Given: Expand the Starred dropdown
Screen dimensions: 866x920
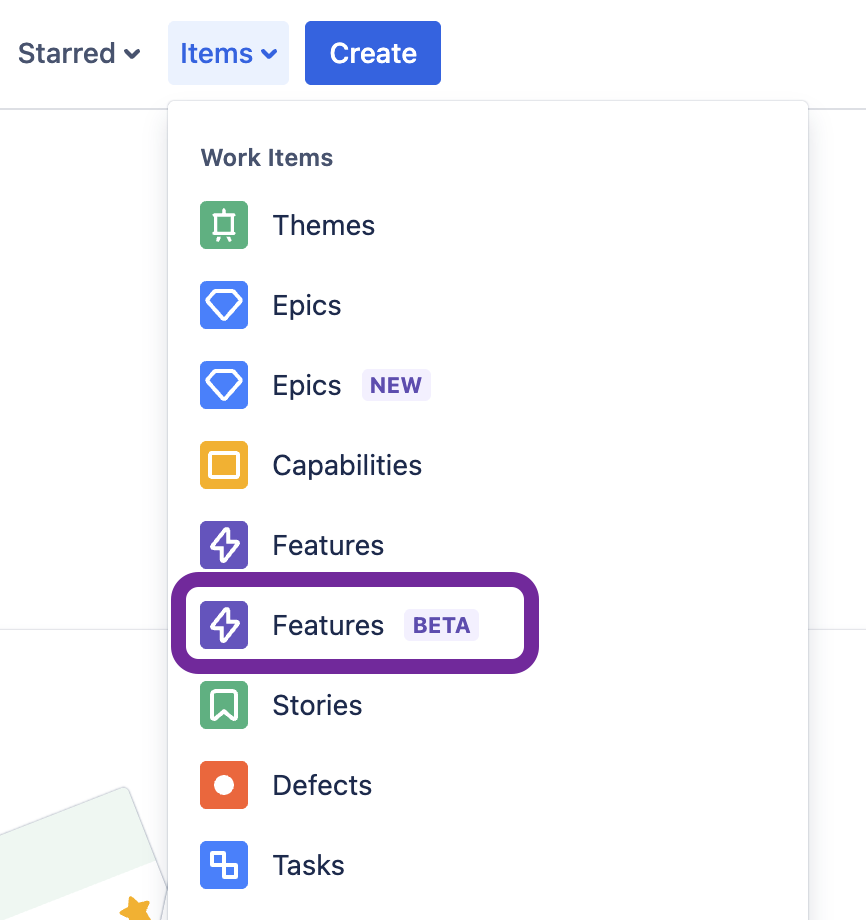Looking at the screenshot, I should (x=79, y=53).
